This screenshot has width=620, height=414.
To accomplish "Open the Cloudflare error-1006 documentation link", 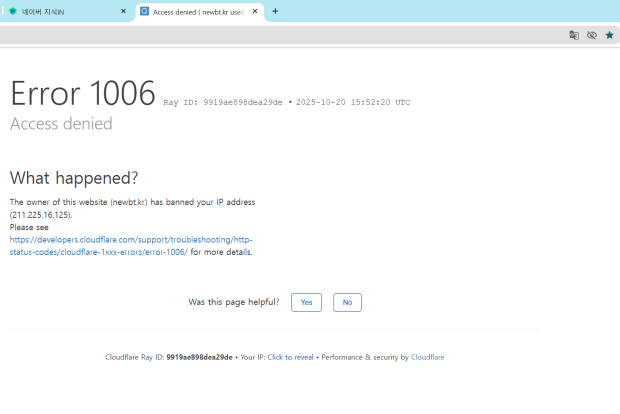I will pyautogui.click(x=131, y=246).
